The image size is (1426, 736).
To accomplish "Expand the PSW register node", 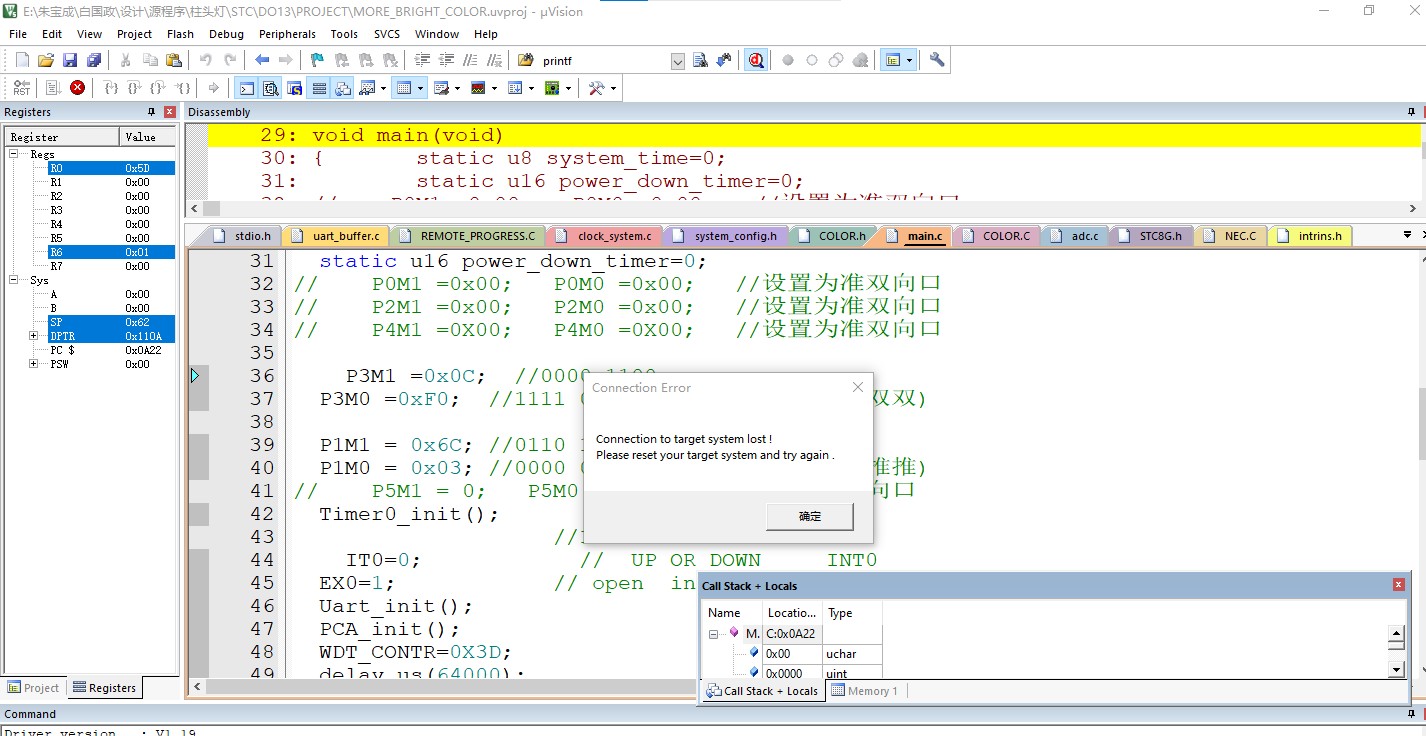I will (34, 364).
